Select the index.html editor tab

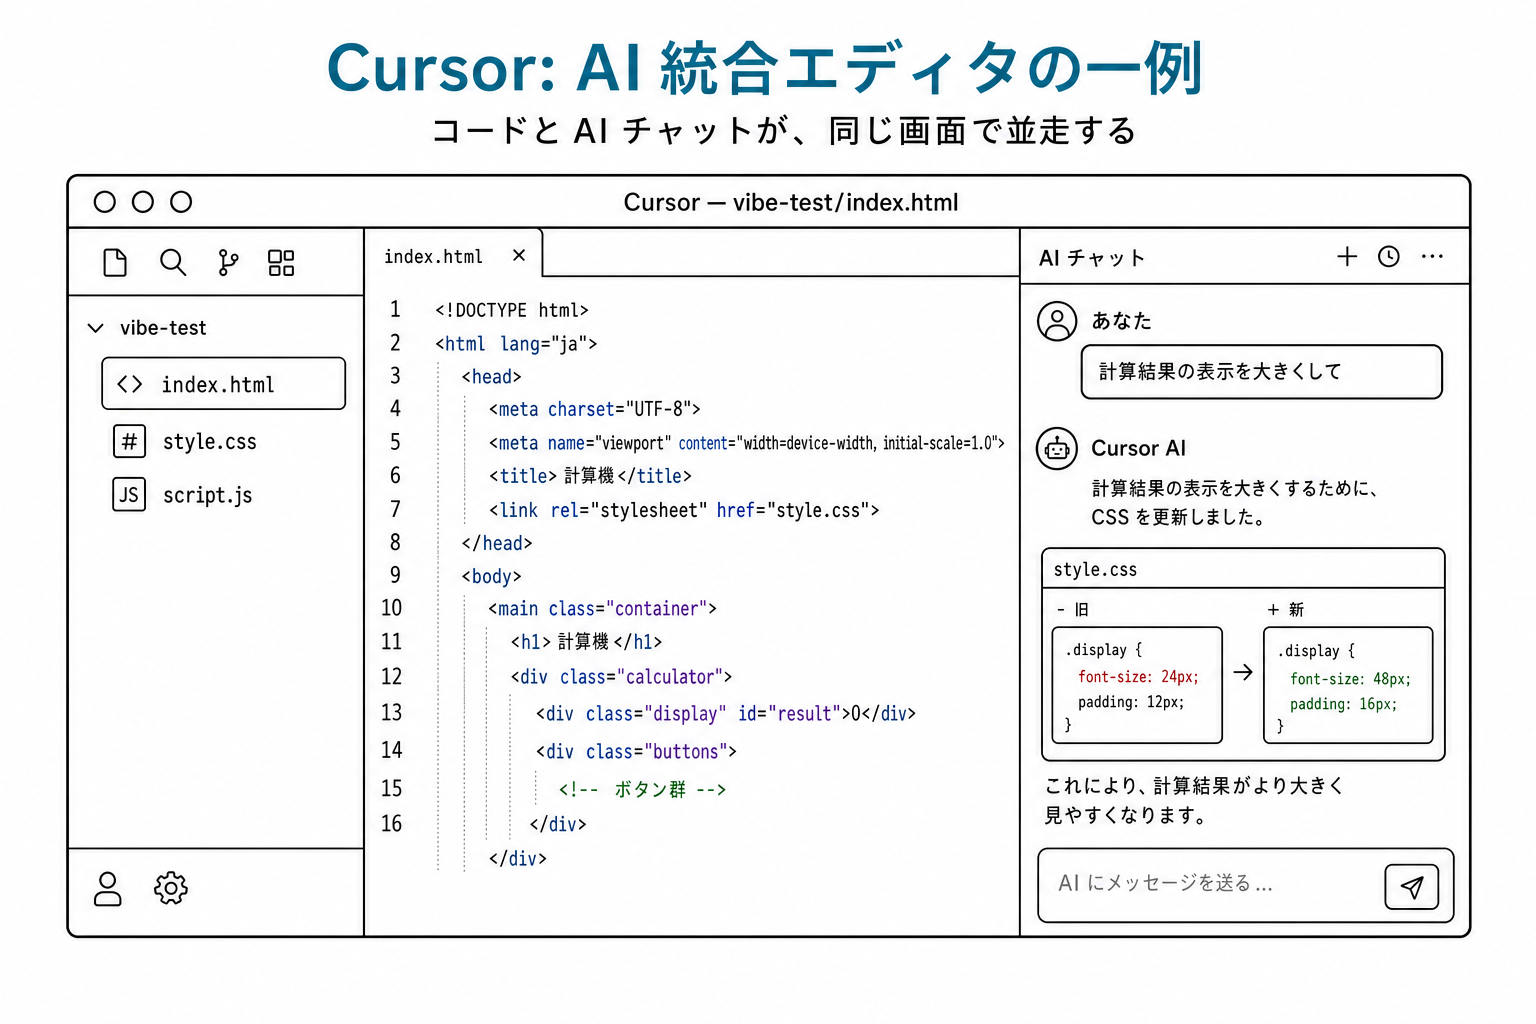coord(453,254)
